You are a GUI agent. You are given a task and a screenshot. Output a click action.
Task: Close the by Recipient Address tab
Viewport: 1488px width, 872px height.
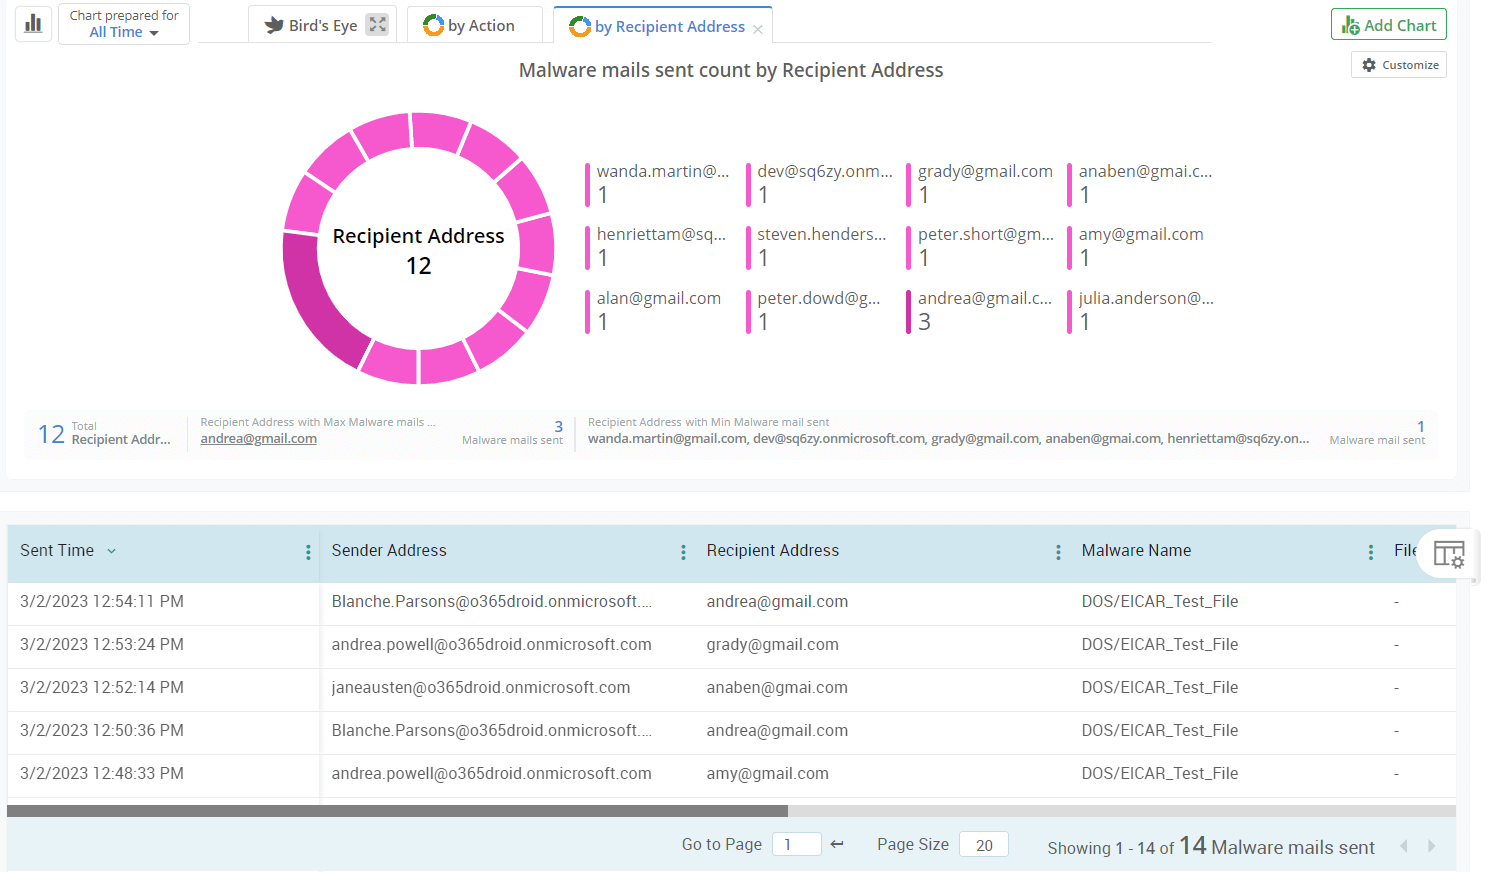point(758,29)
